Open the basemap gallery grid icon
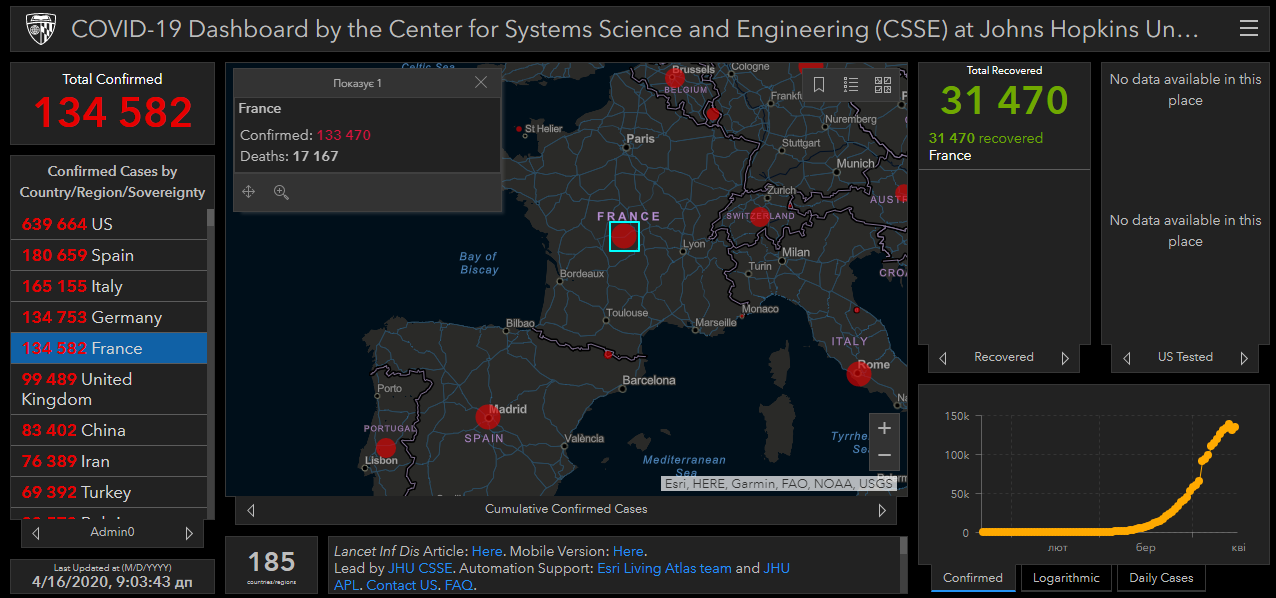 pyautogui.click(x=883, y=85)
